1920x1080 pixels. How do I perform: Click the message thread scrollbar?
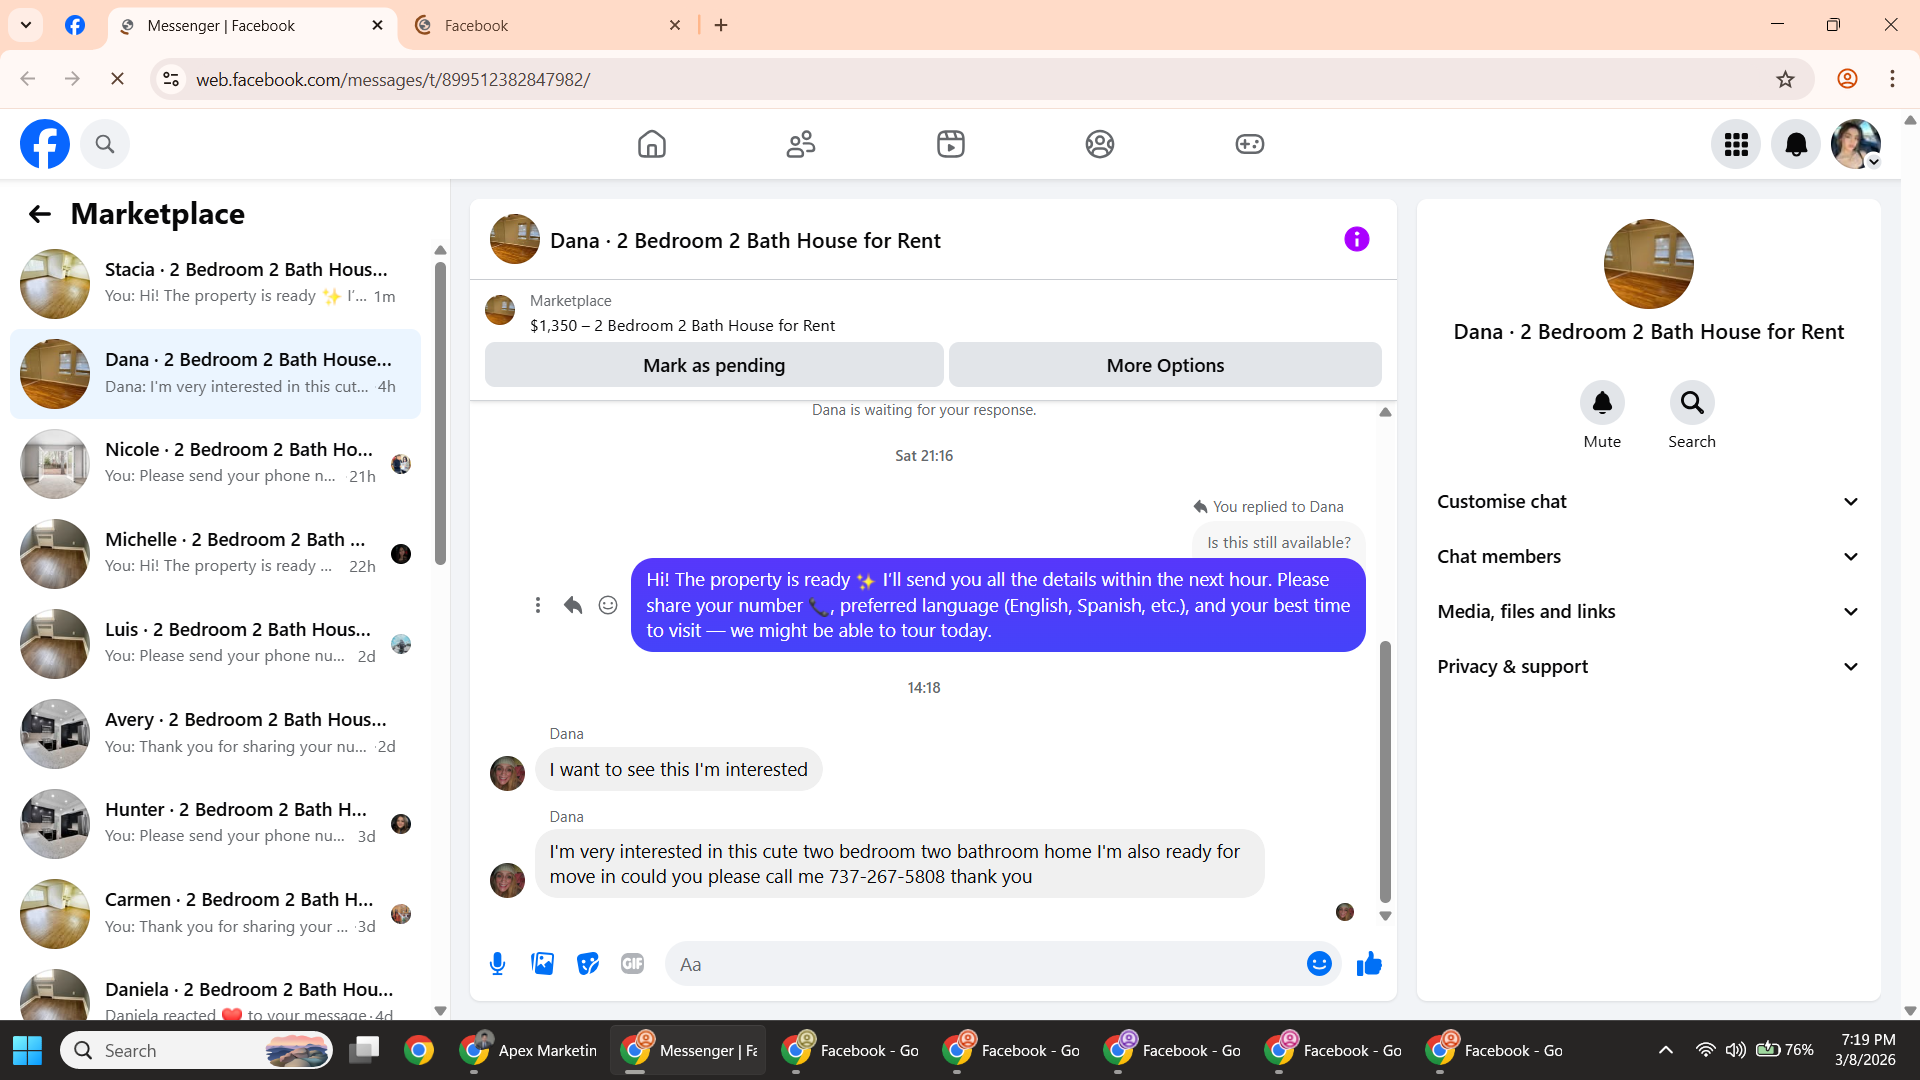(1385, 770)
